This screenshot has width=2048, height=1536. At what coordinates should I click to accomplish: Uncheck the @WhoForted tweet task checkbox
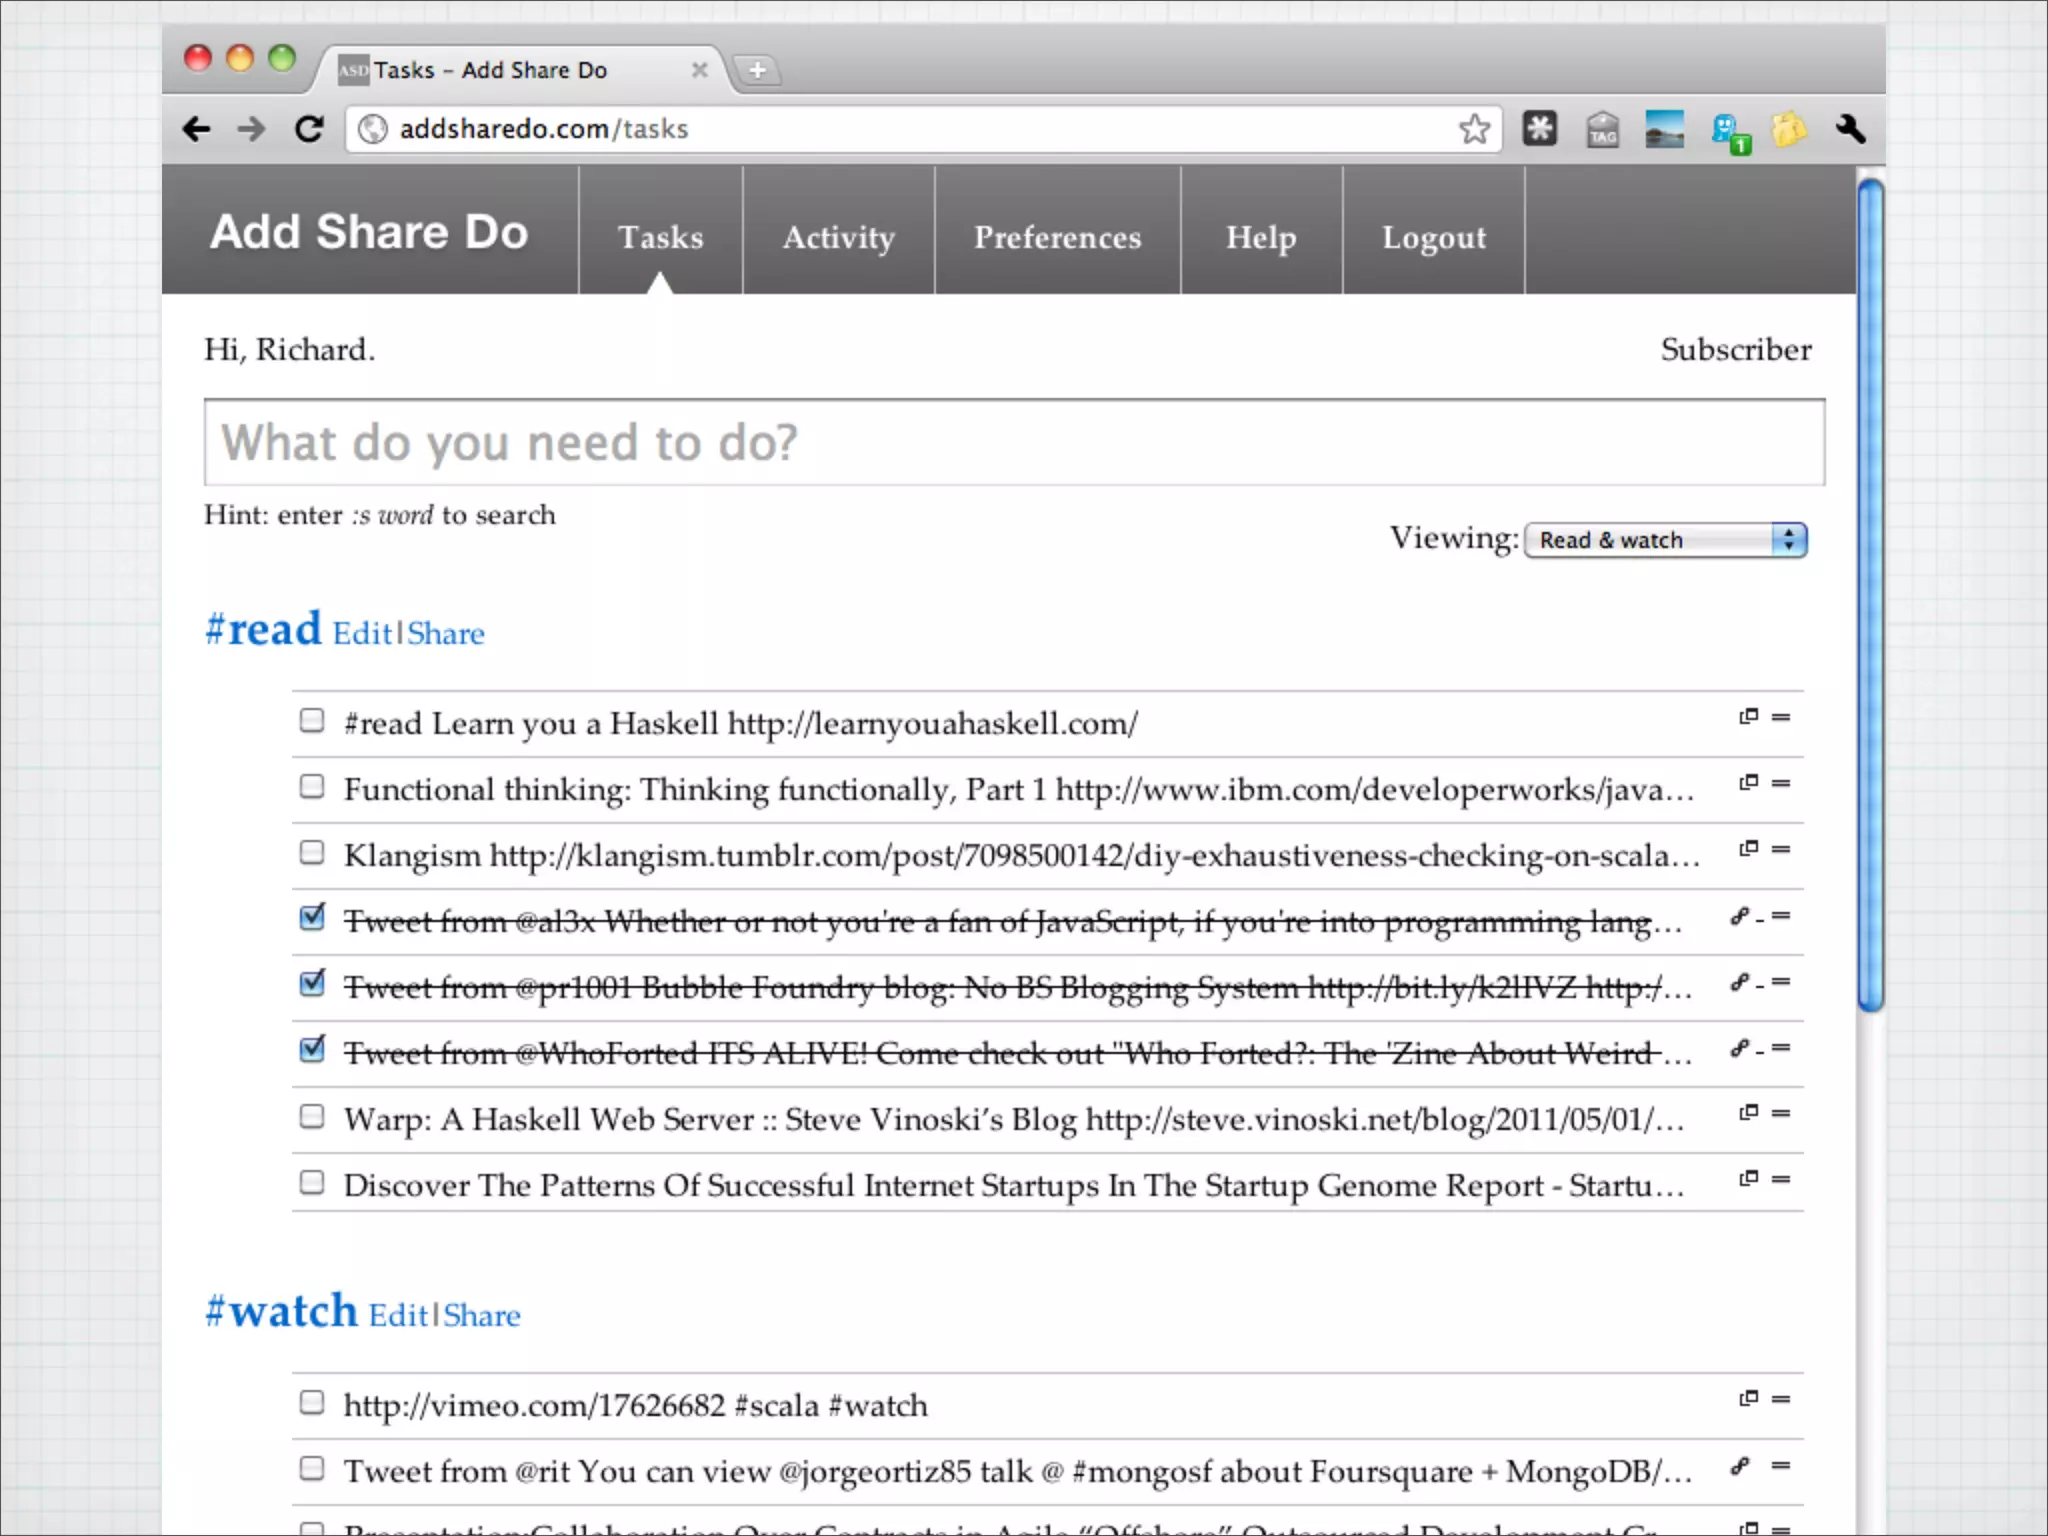tap(312, 1049)
